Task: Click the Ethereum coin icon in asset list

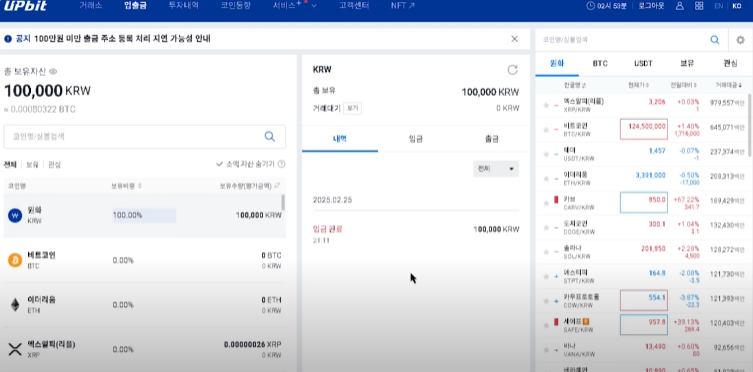Action: [15, 305]
